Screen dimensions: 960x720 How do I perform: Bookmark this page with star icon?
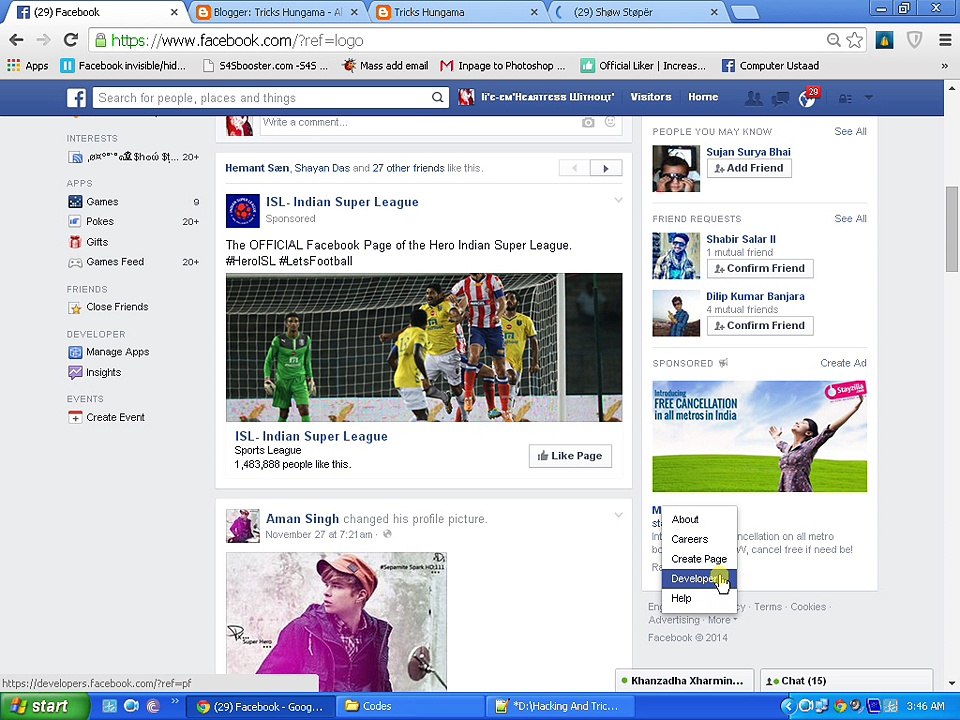855,40
